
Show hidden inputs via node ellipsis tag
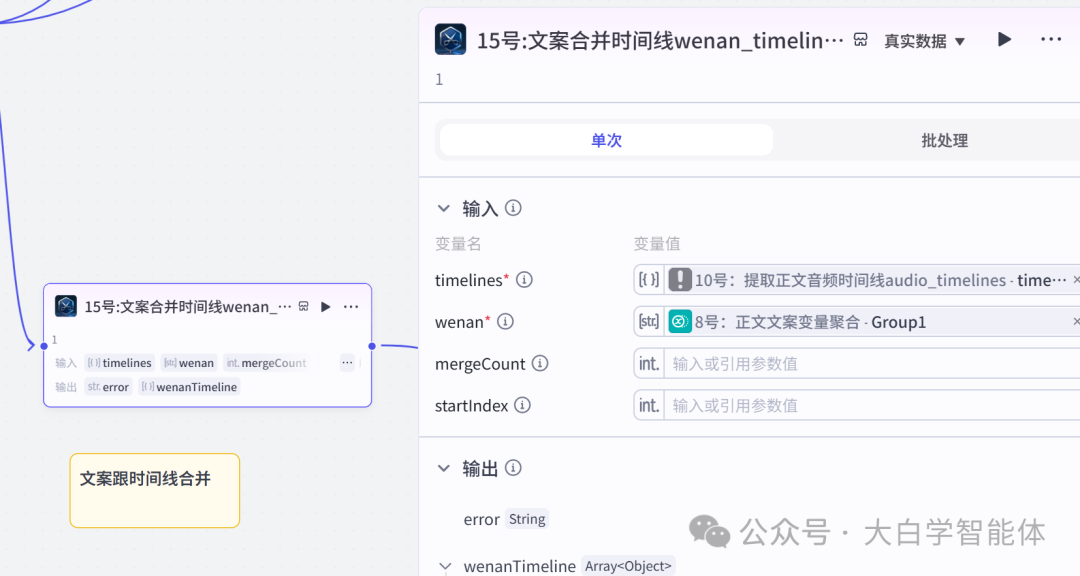tap(347, 362)
